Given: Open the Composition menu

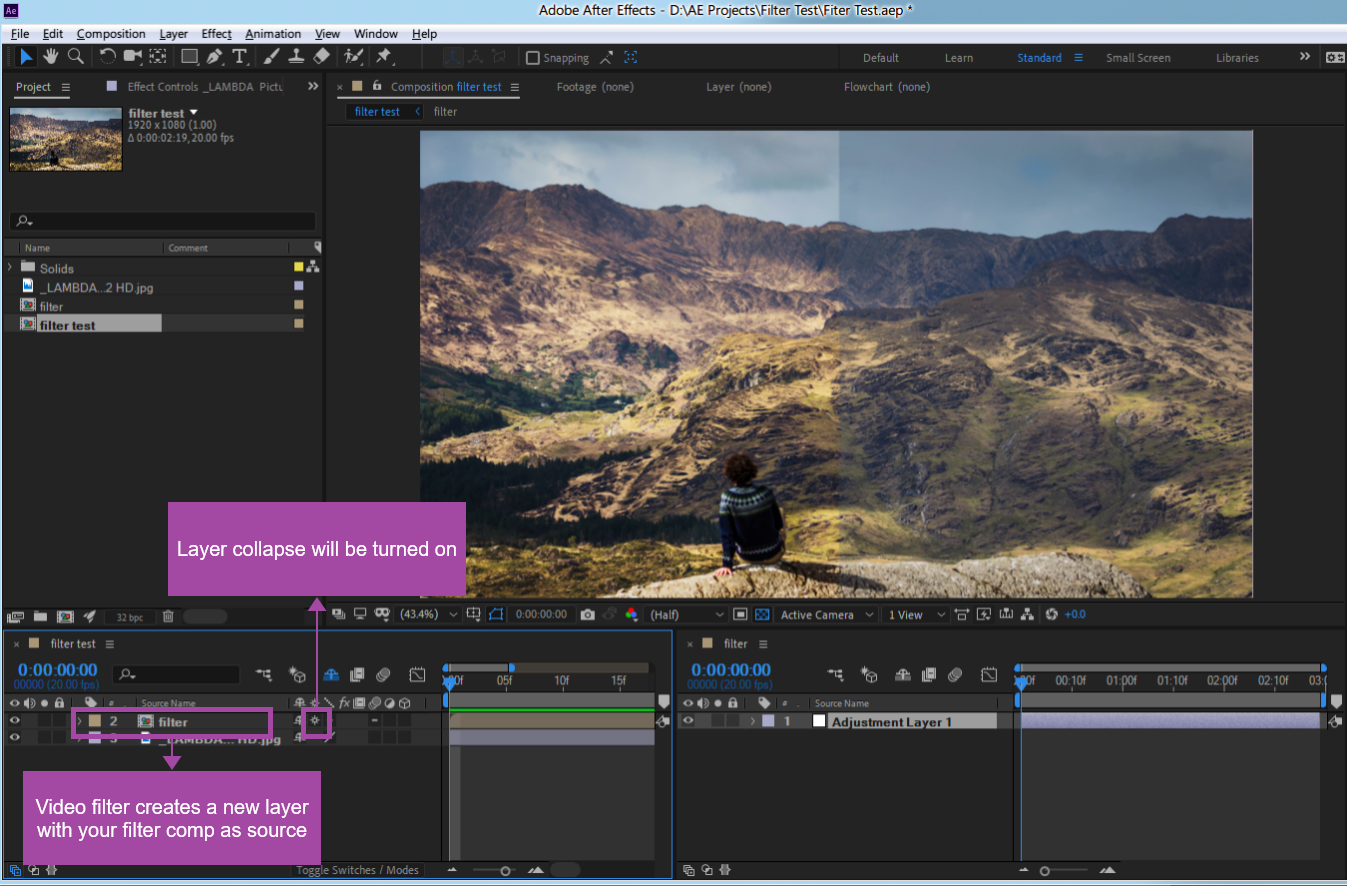Looking at the screenshot, I should (x=111, y=34).
